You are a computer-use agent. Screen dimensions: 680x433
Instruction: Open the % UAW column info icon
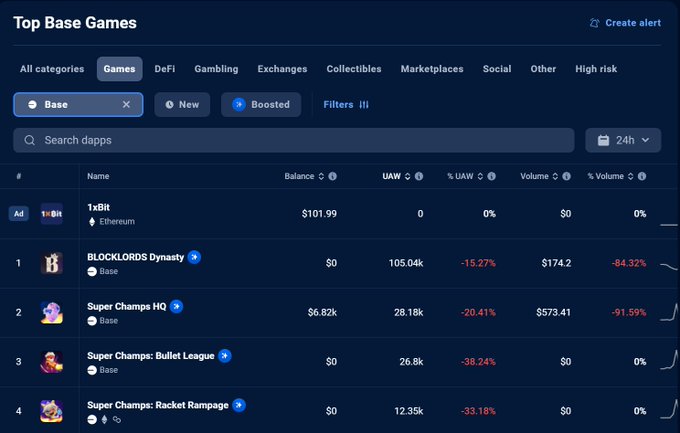click(x=491, y=176)
